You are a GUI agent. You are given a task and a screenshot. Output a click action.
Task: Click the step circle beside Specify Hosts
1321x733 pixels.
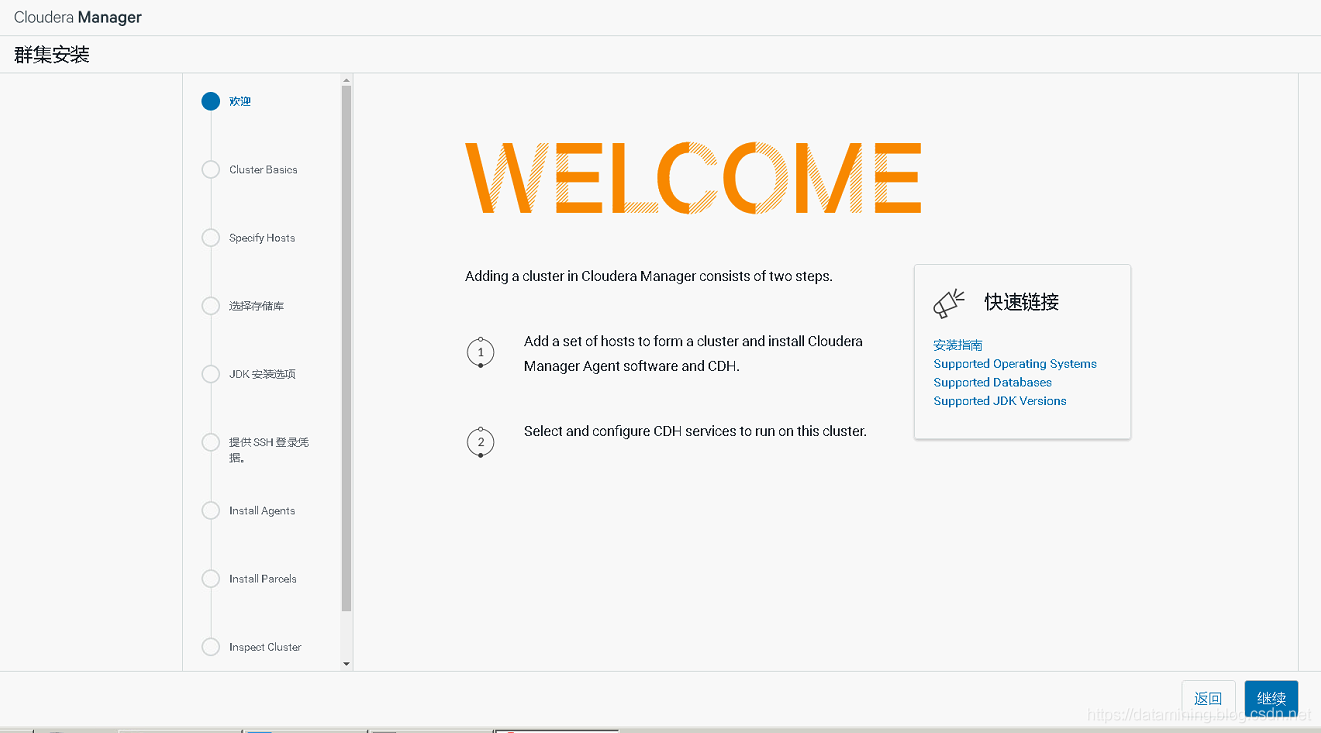pos(210,238)
